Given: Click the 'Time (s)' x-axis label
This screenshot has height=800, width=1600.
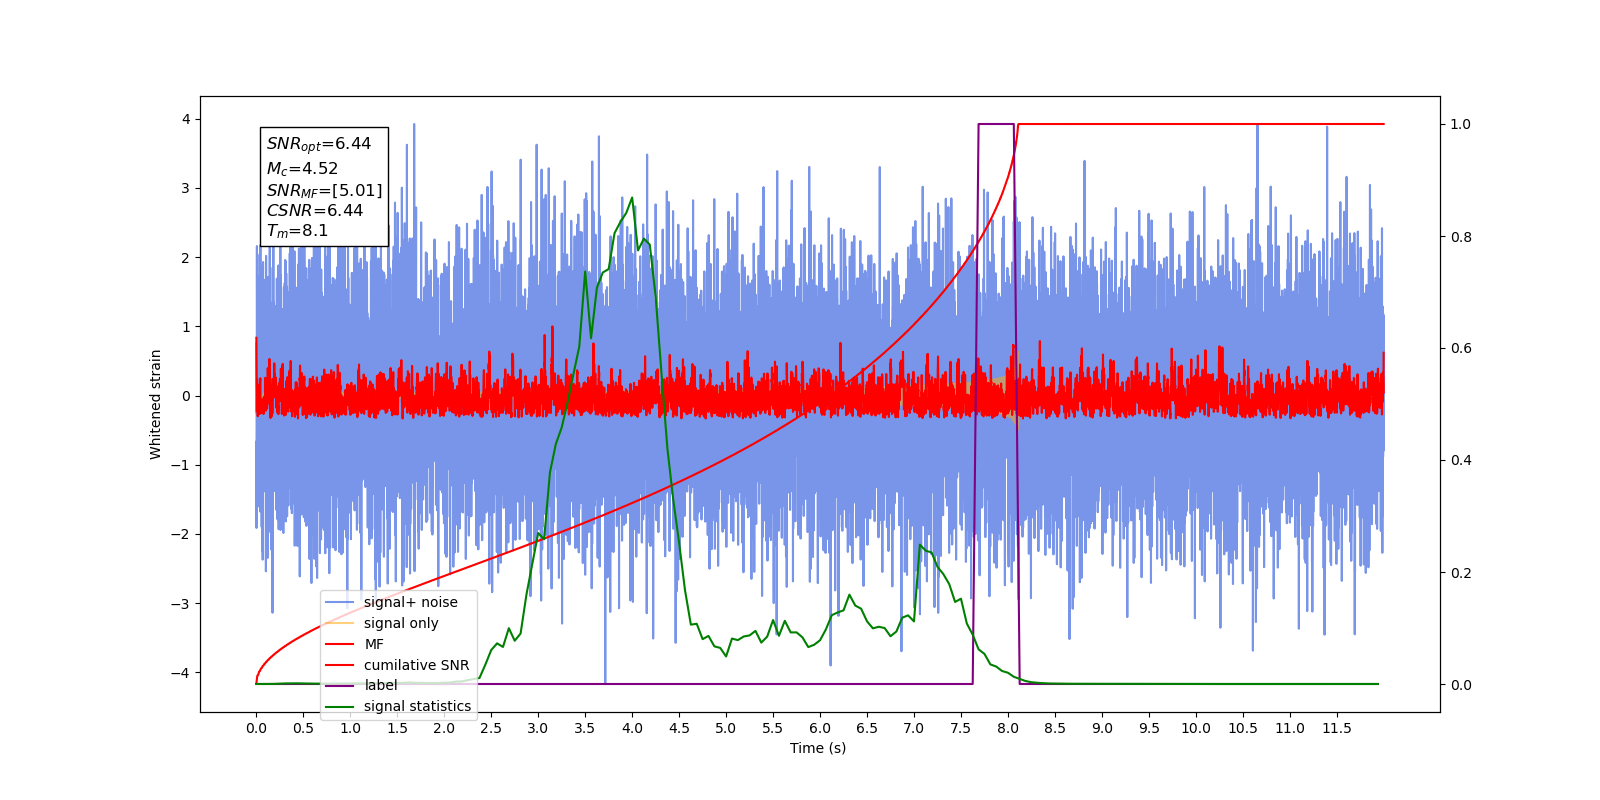Looking at the screenshot, I should click(818, 748).
